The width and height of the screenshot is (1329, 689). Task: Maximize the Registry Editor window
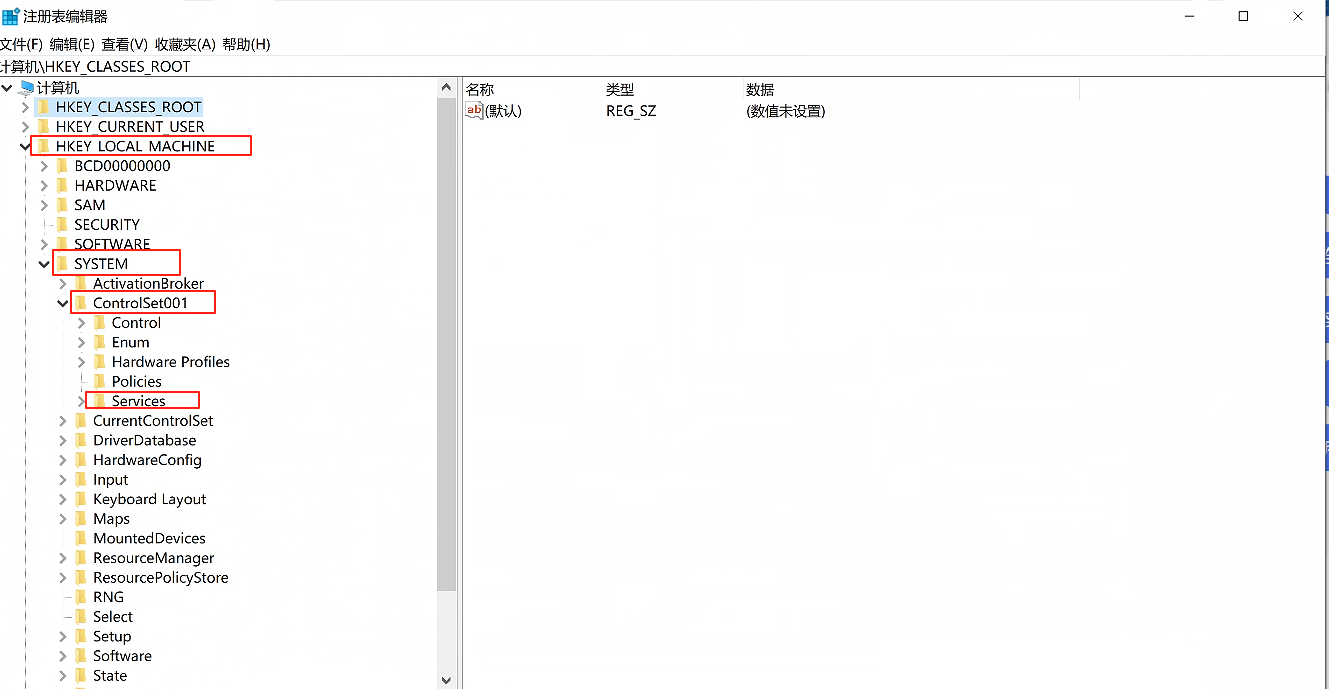pyautogui.click(x=1243, y=16)
